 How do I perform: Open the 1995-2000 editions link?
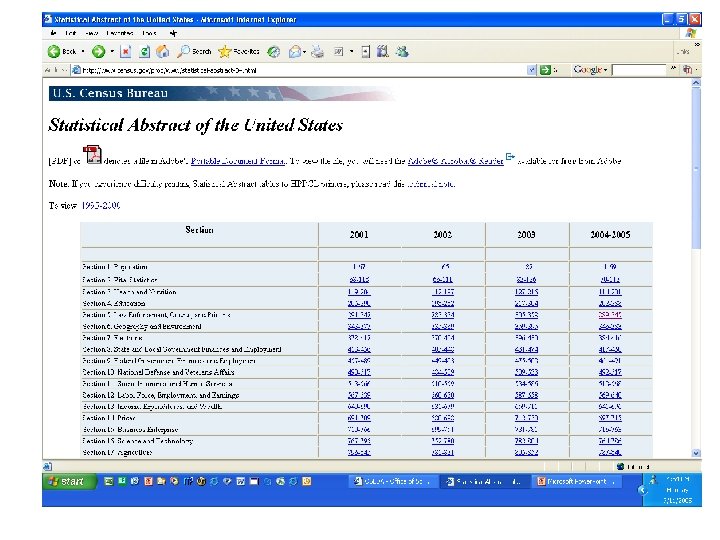pos(101,205)
